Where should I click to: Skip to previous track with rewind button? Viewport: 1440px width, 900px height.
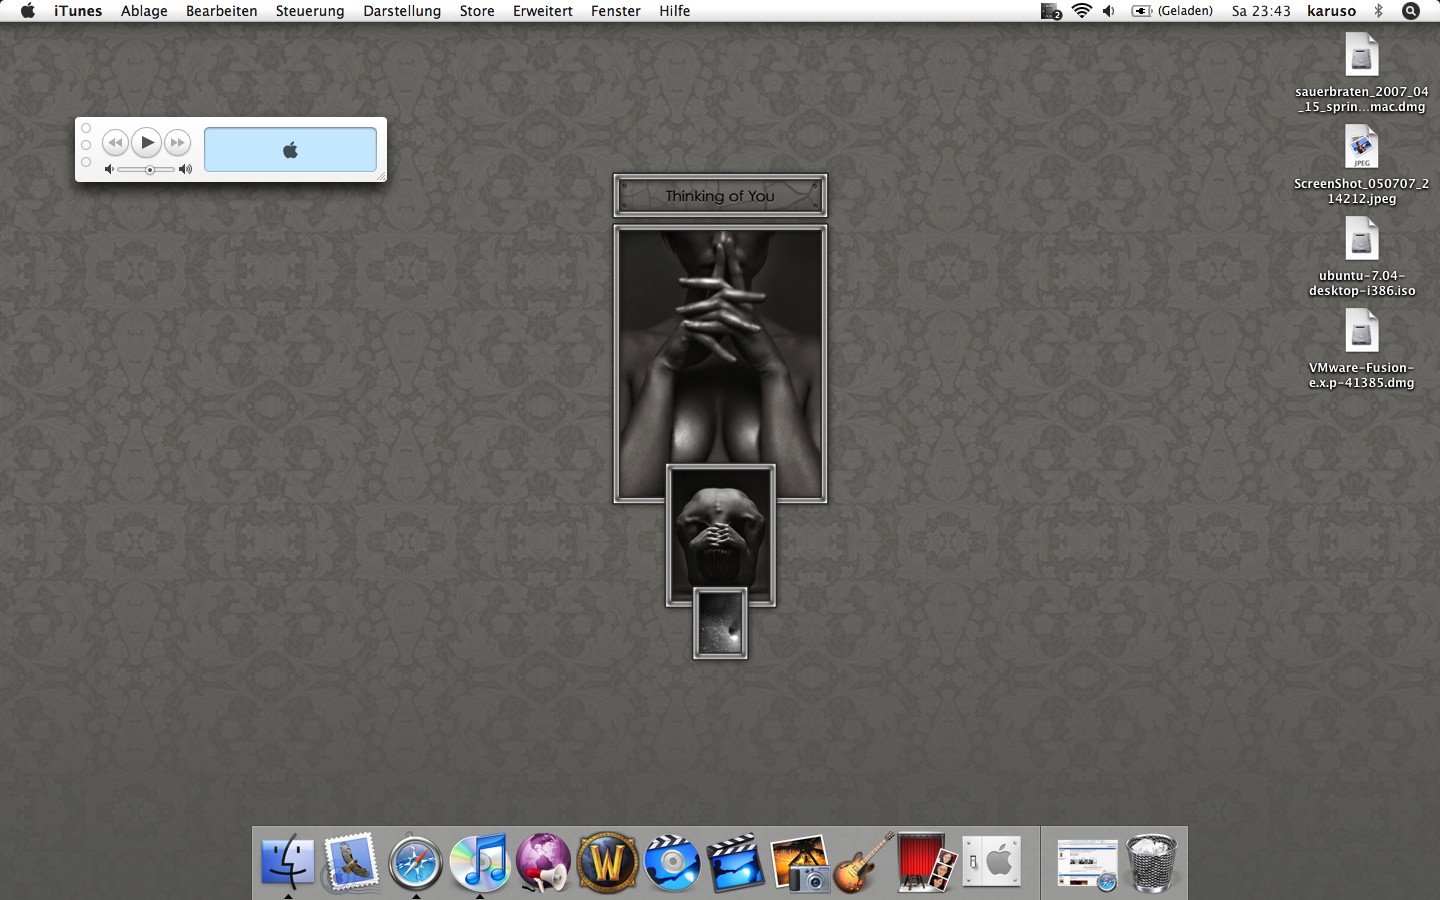click(x=115, y=143)
